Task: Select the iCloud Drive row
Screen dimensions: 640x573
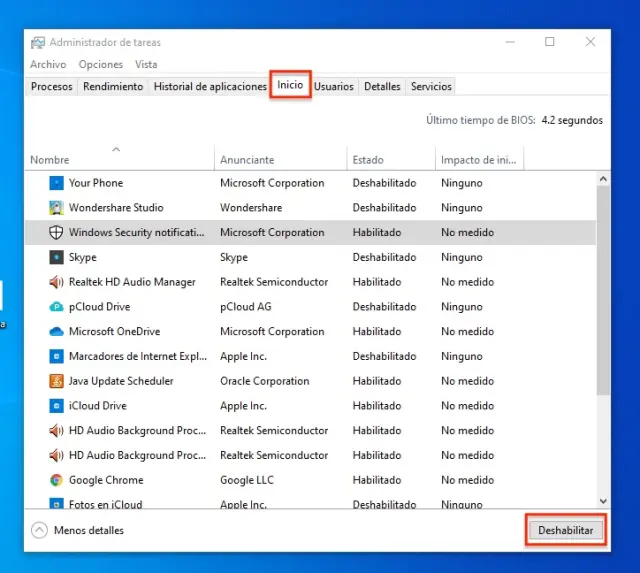Action: click(300, 406)
